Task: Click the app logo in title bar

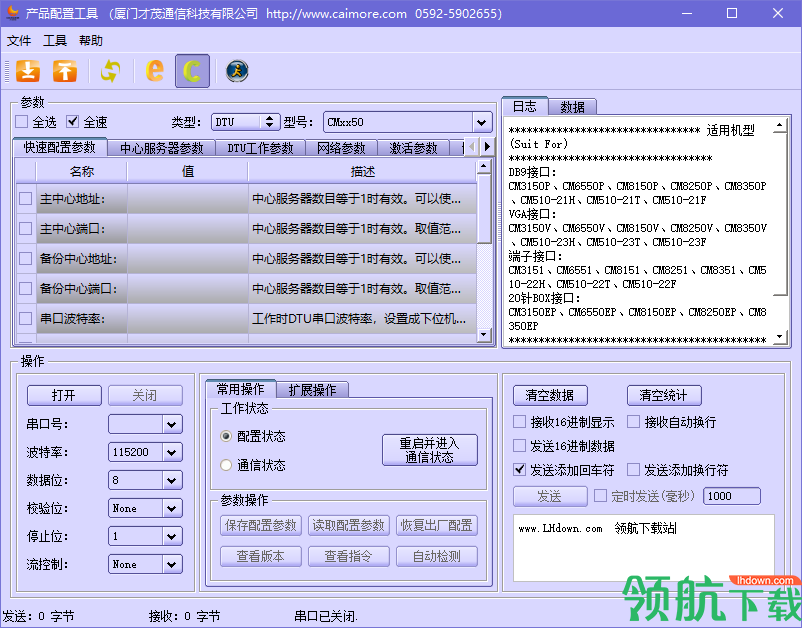Action: pos(12,13)
